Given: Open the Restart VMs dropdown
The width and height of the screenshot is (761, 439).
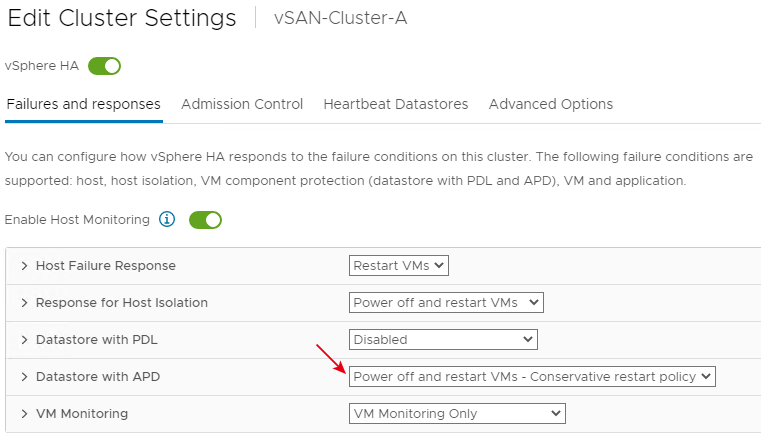Looking at the screenshot, I should point(398,266).
